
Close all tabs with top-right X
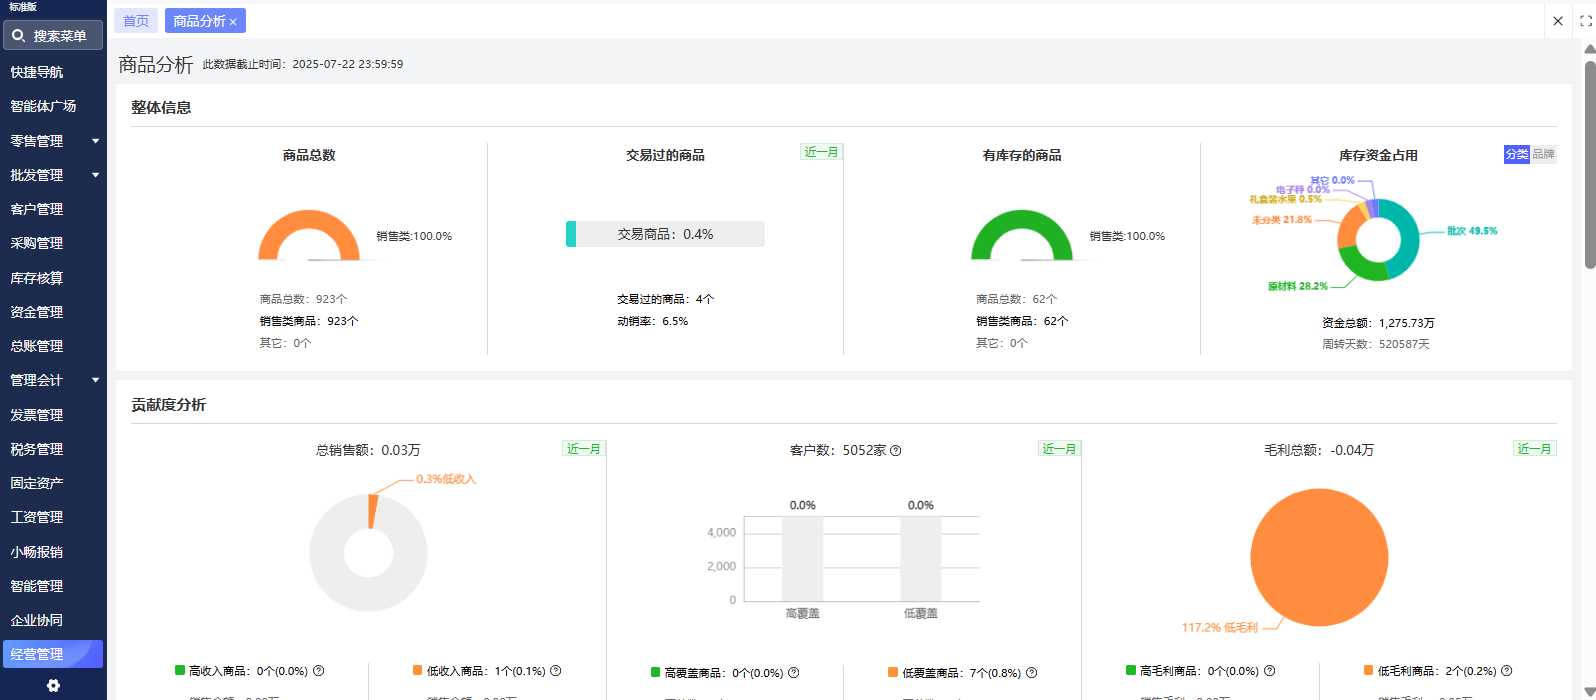[1558, 21]
